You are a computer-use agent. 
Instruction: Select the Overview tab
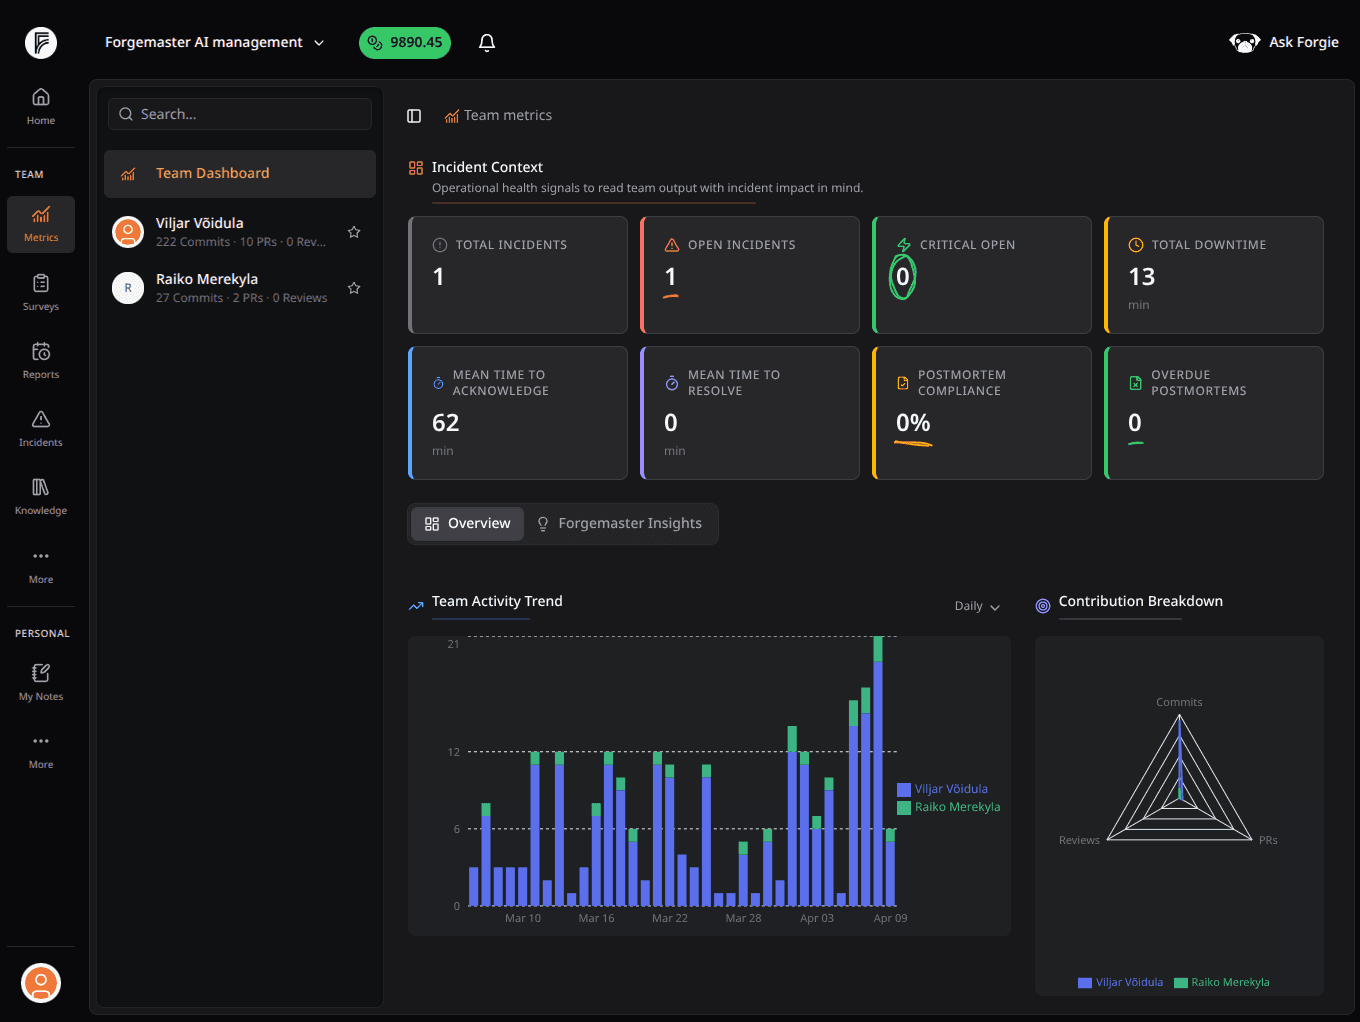(x=467, y=523)
